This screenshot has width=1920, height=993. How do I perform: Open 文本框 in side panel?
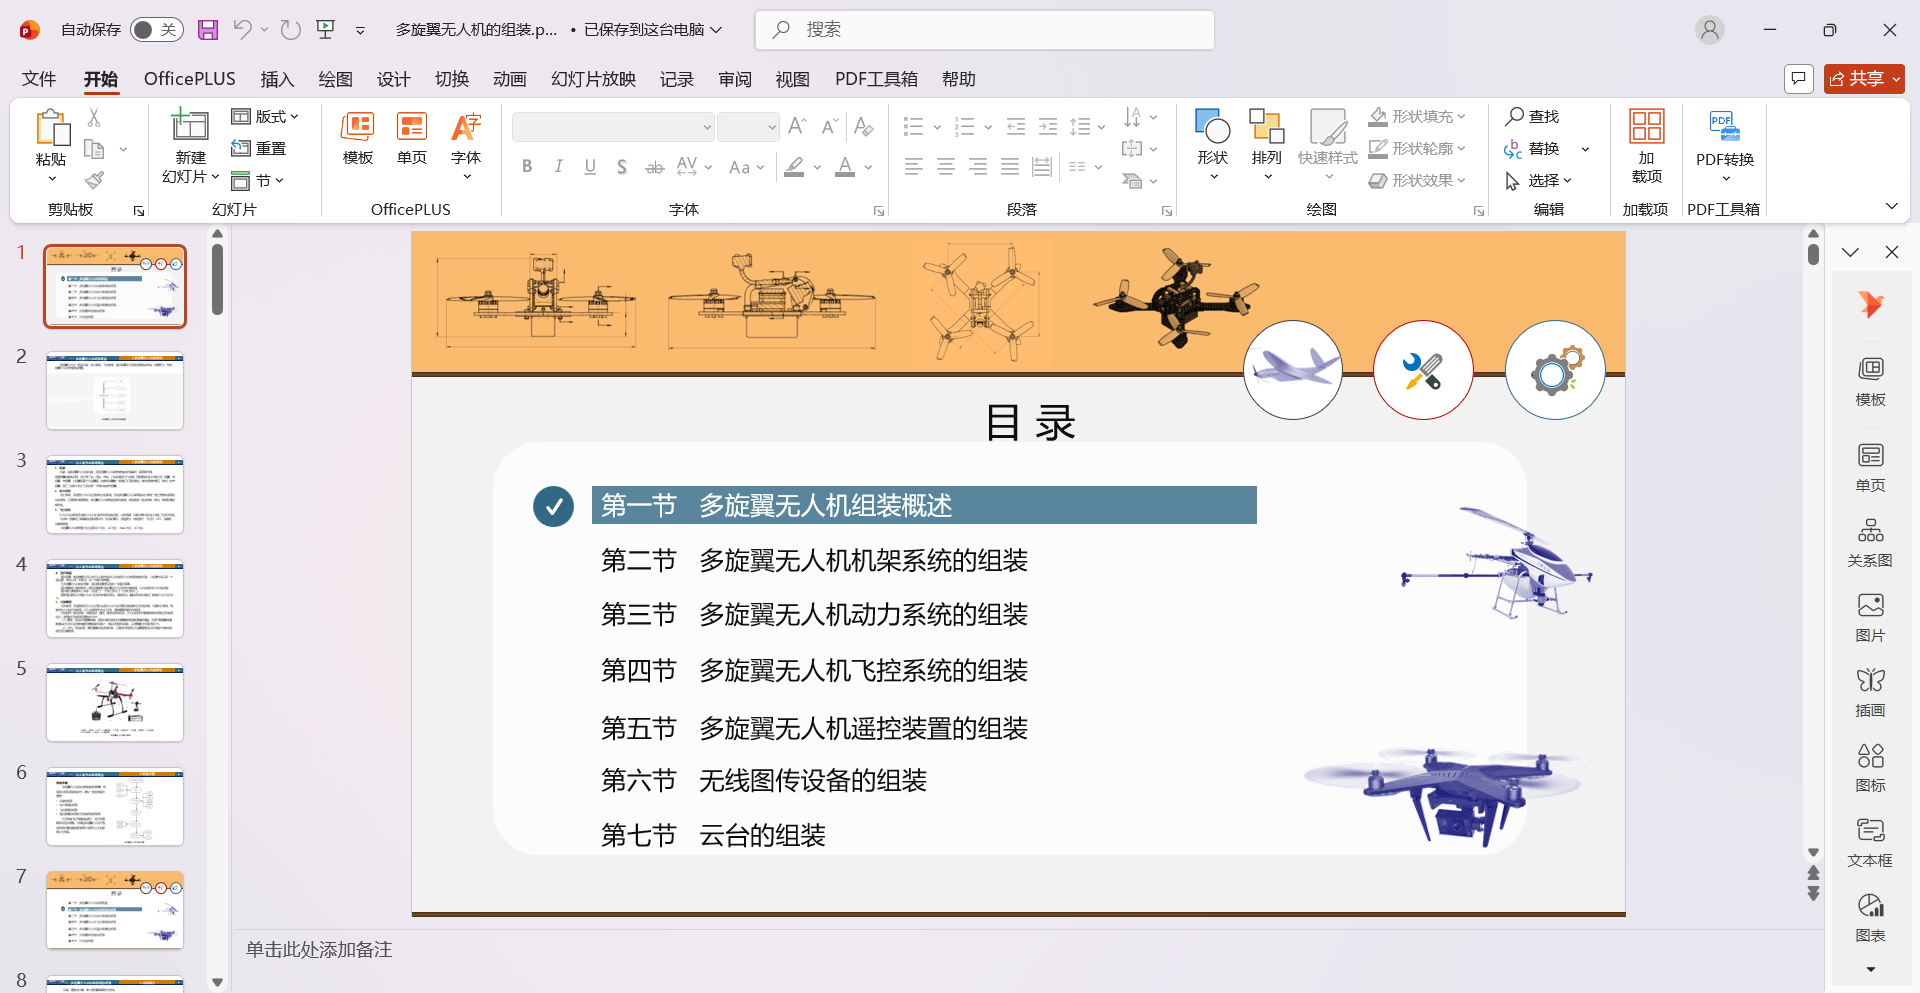[x=1870, y=842]
